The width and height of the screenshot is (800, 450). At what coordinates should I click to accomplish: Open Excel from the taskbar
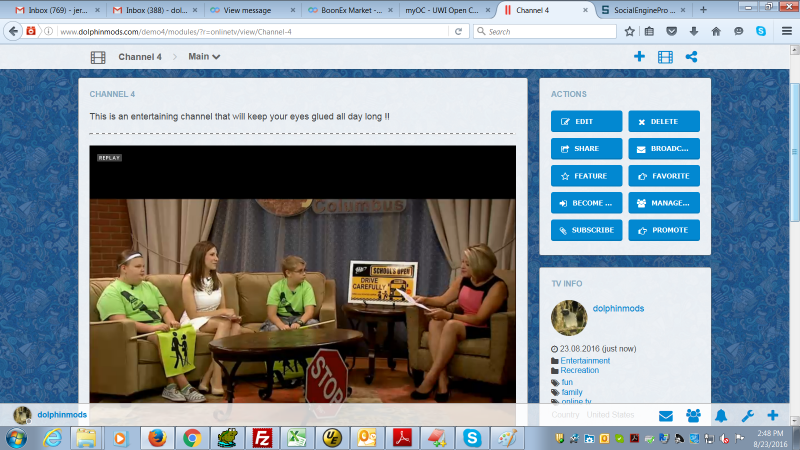click(x=297, y=438)
